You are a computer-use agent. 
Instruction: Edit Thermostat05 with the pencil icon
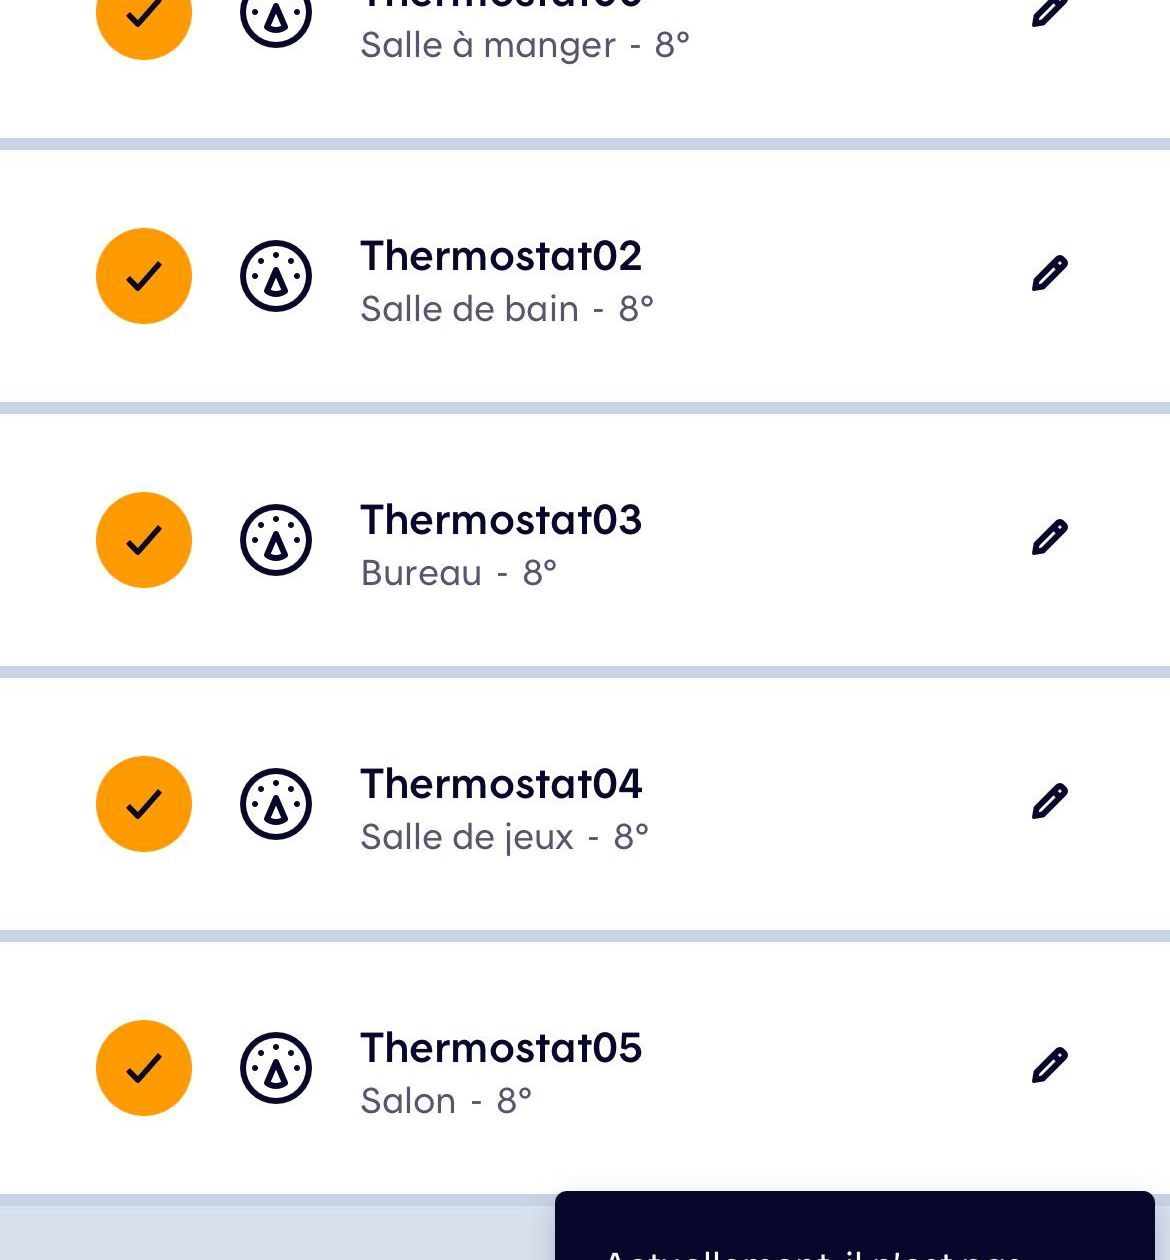(x=1050, y=1065)
